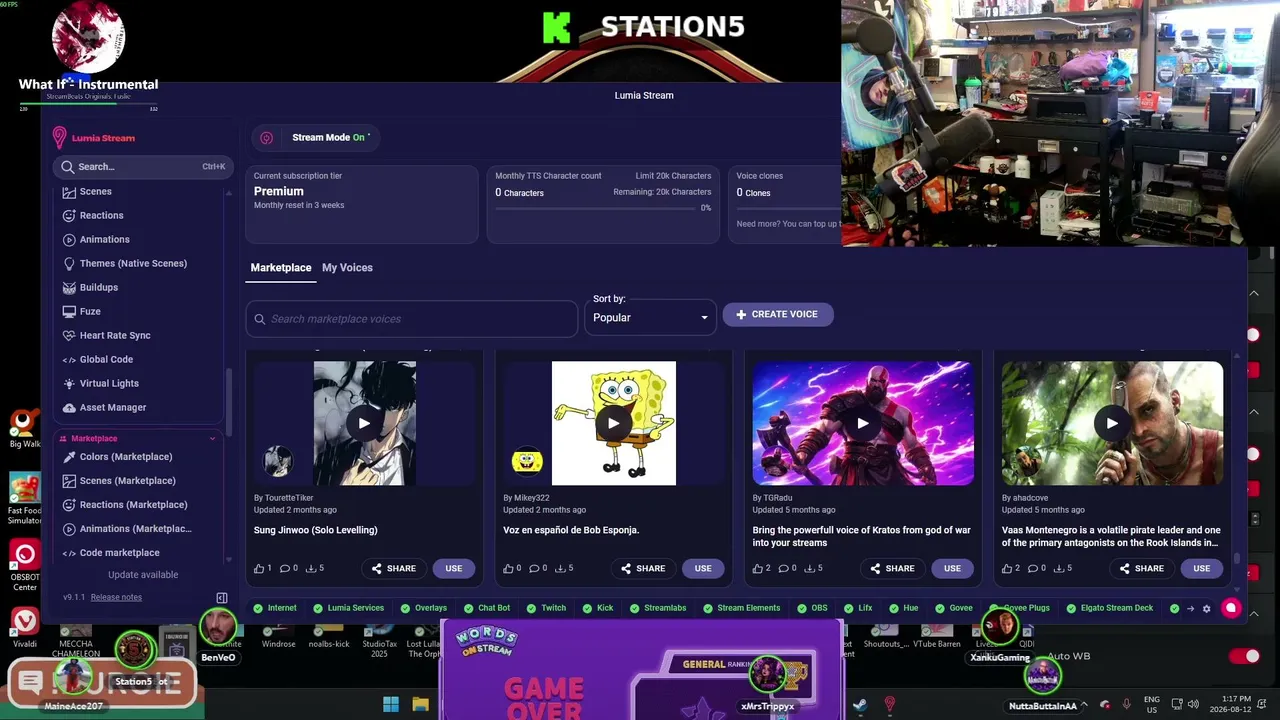The image size is (1280, 720).
Task: Use the Kratos voice
Action: pos(952,568)
